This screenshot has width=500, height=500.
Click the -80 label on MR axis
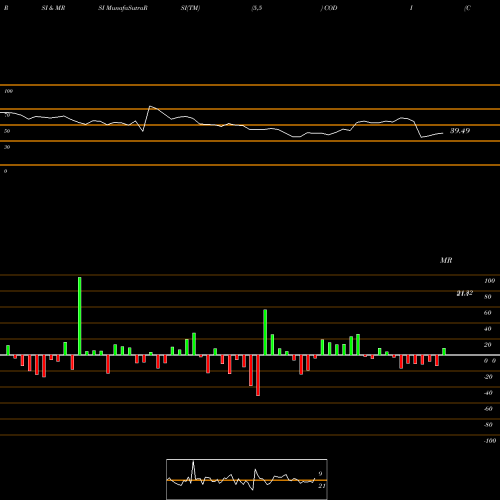488,425
